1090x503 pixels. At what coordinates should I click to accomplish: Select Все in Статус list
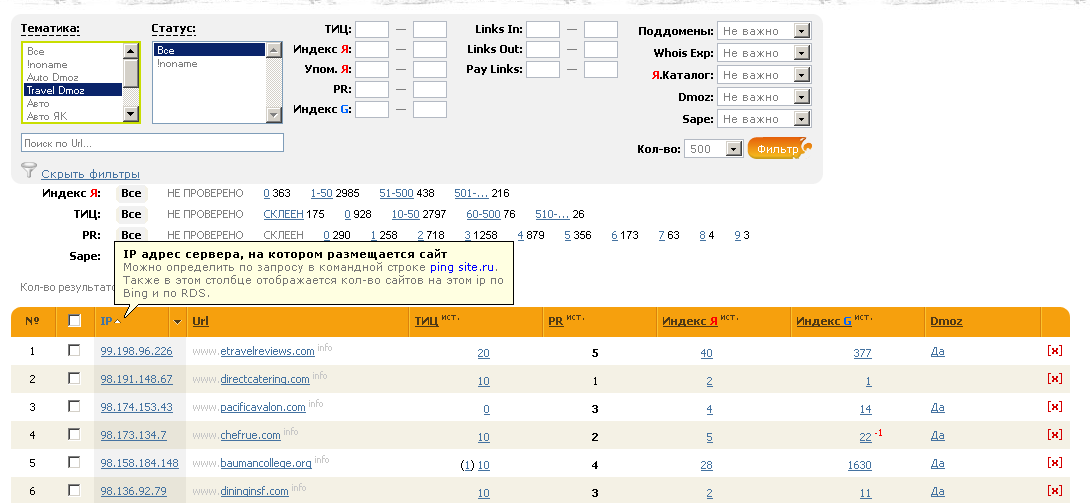point(210,50)
